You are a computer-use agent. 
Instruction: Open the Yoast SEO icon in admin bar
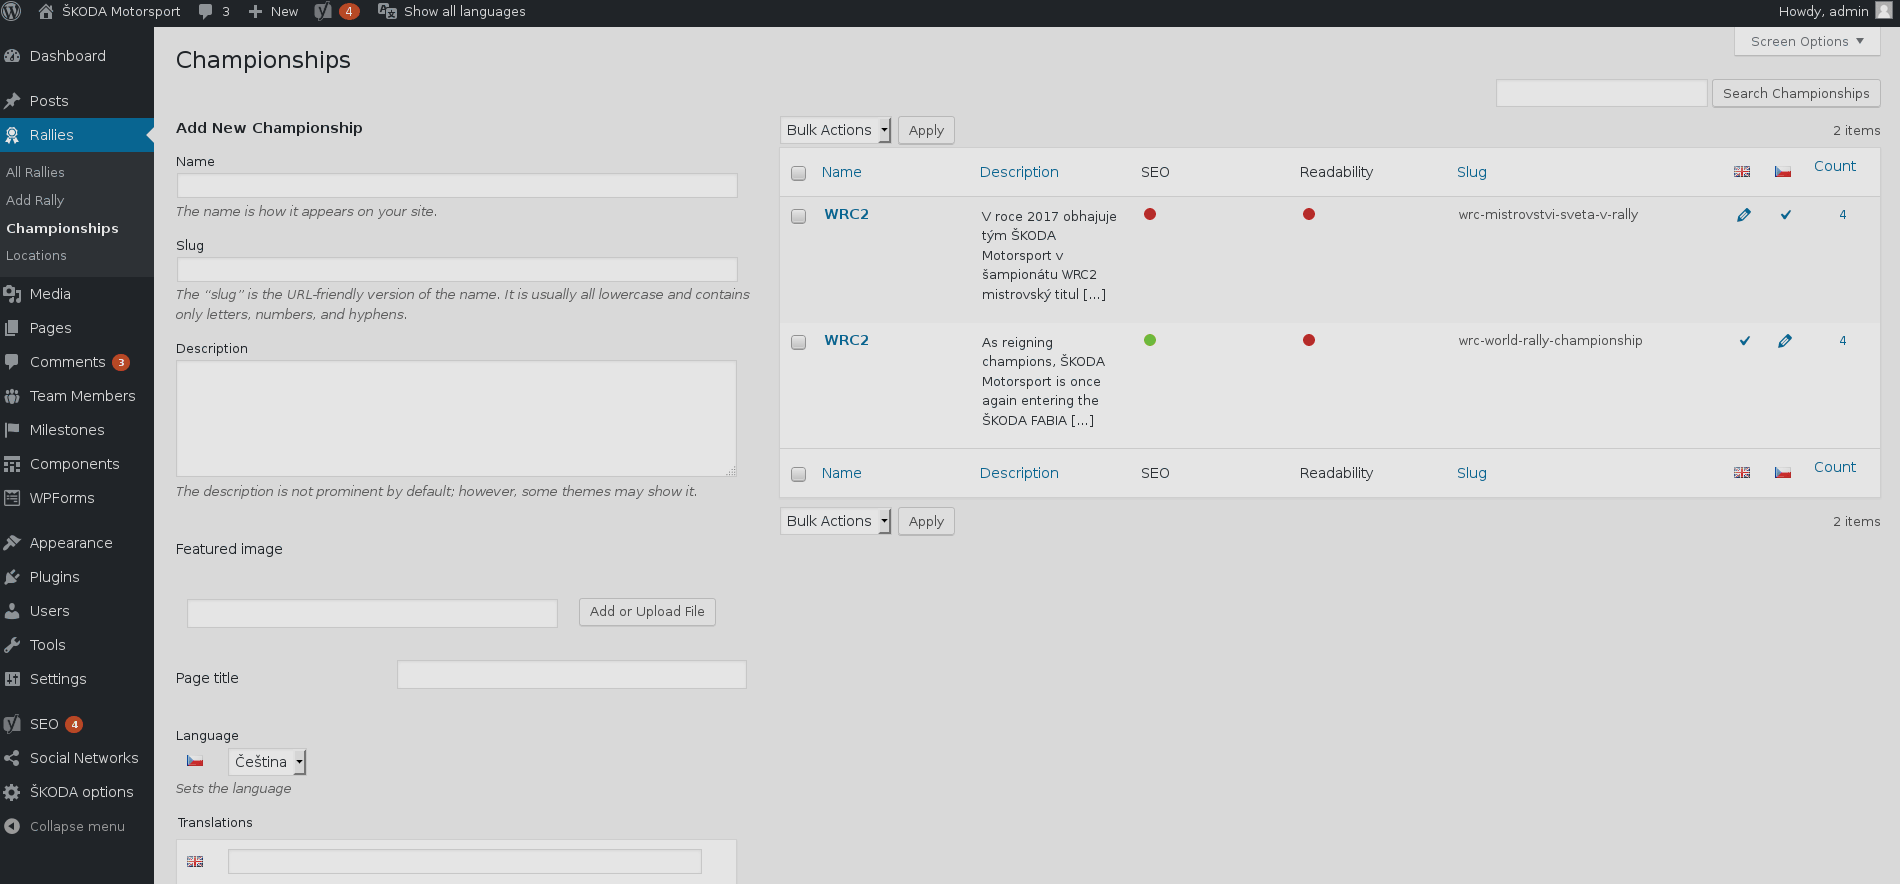[323, 11]
